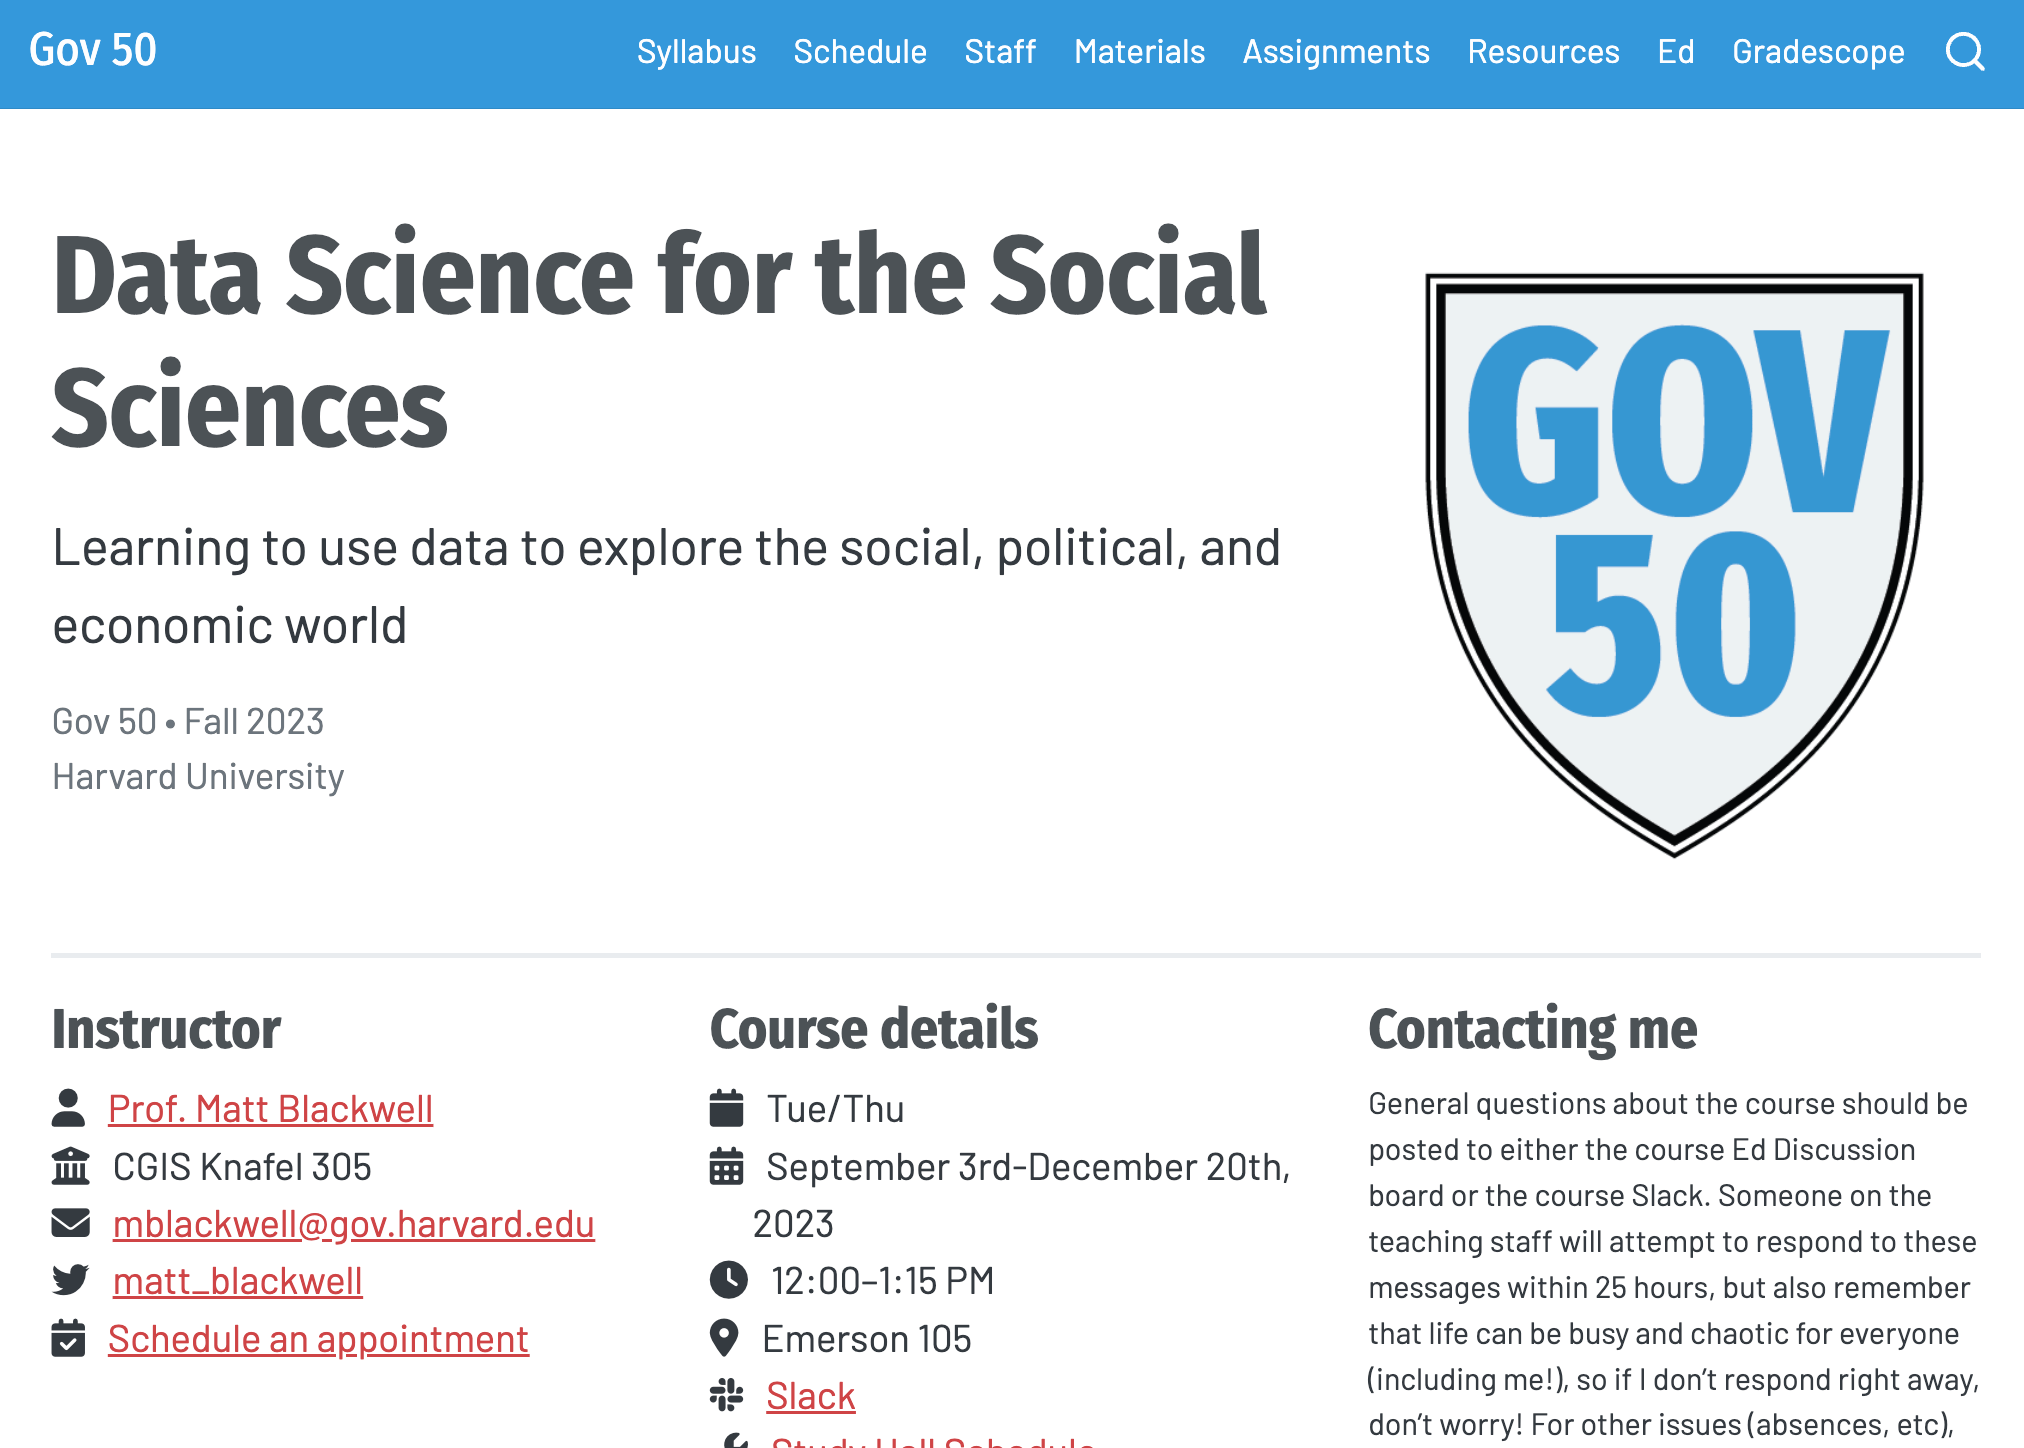Screen dimensions: 2024x1448
Task: Open the Syllabus page
Action: click(x=696, y=52)
